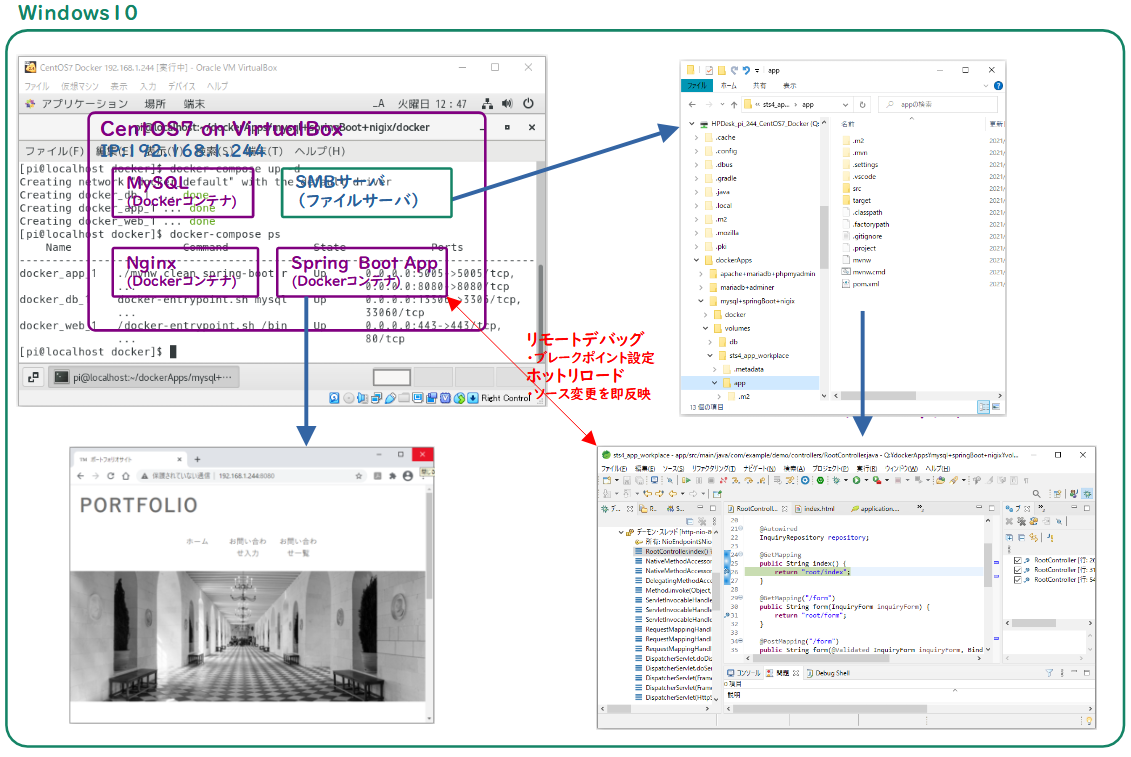The width and height of the screenshot is (1131, 757).
Task: Click the Resume button in Eclipse debug toolbar
Action: (x=688, y=480)
